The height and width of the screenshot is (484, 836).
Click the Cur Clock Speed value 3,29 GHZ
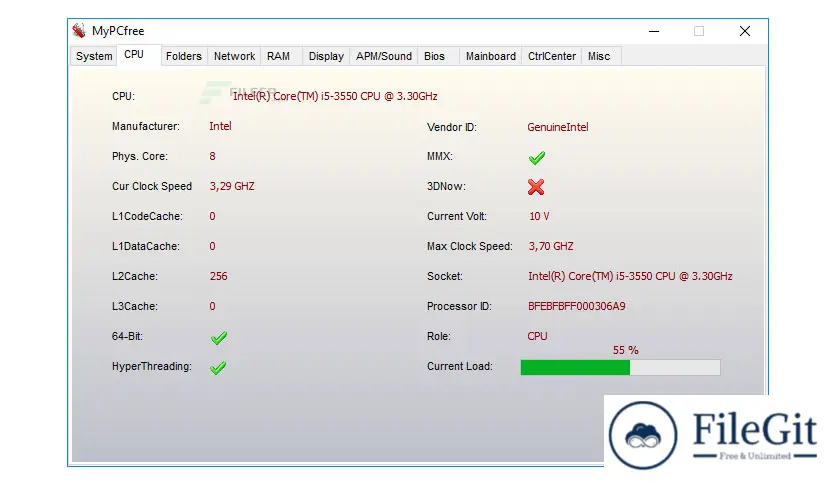(232, 187)
